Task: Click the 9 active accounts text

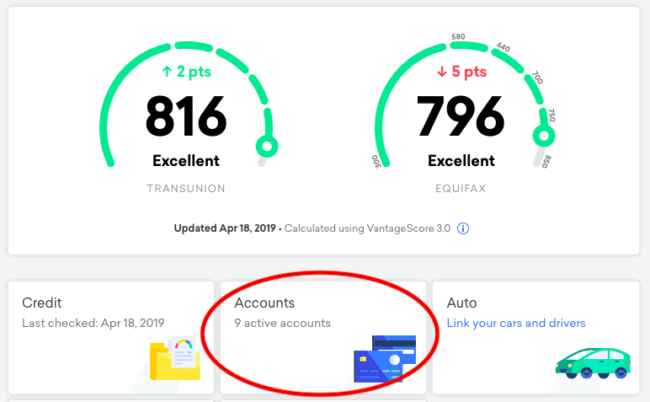Action: point(282,323)
